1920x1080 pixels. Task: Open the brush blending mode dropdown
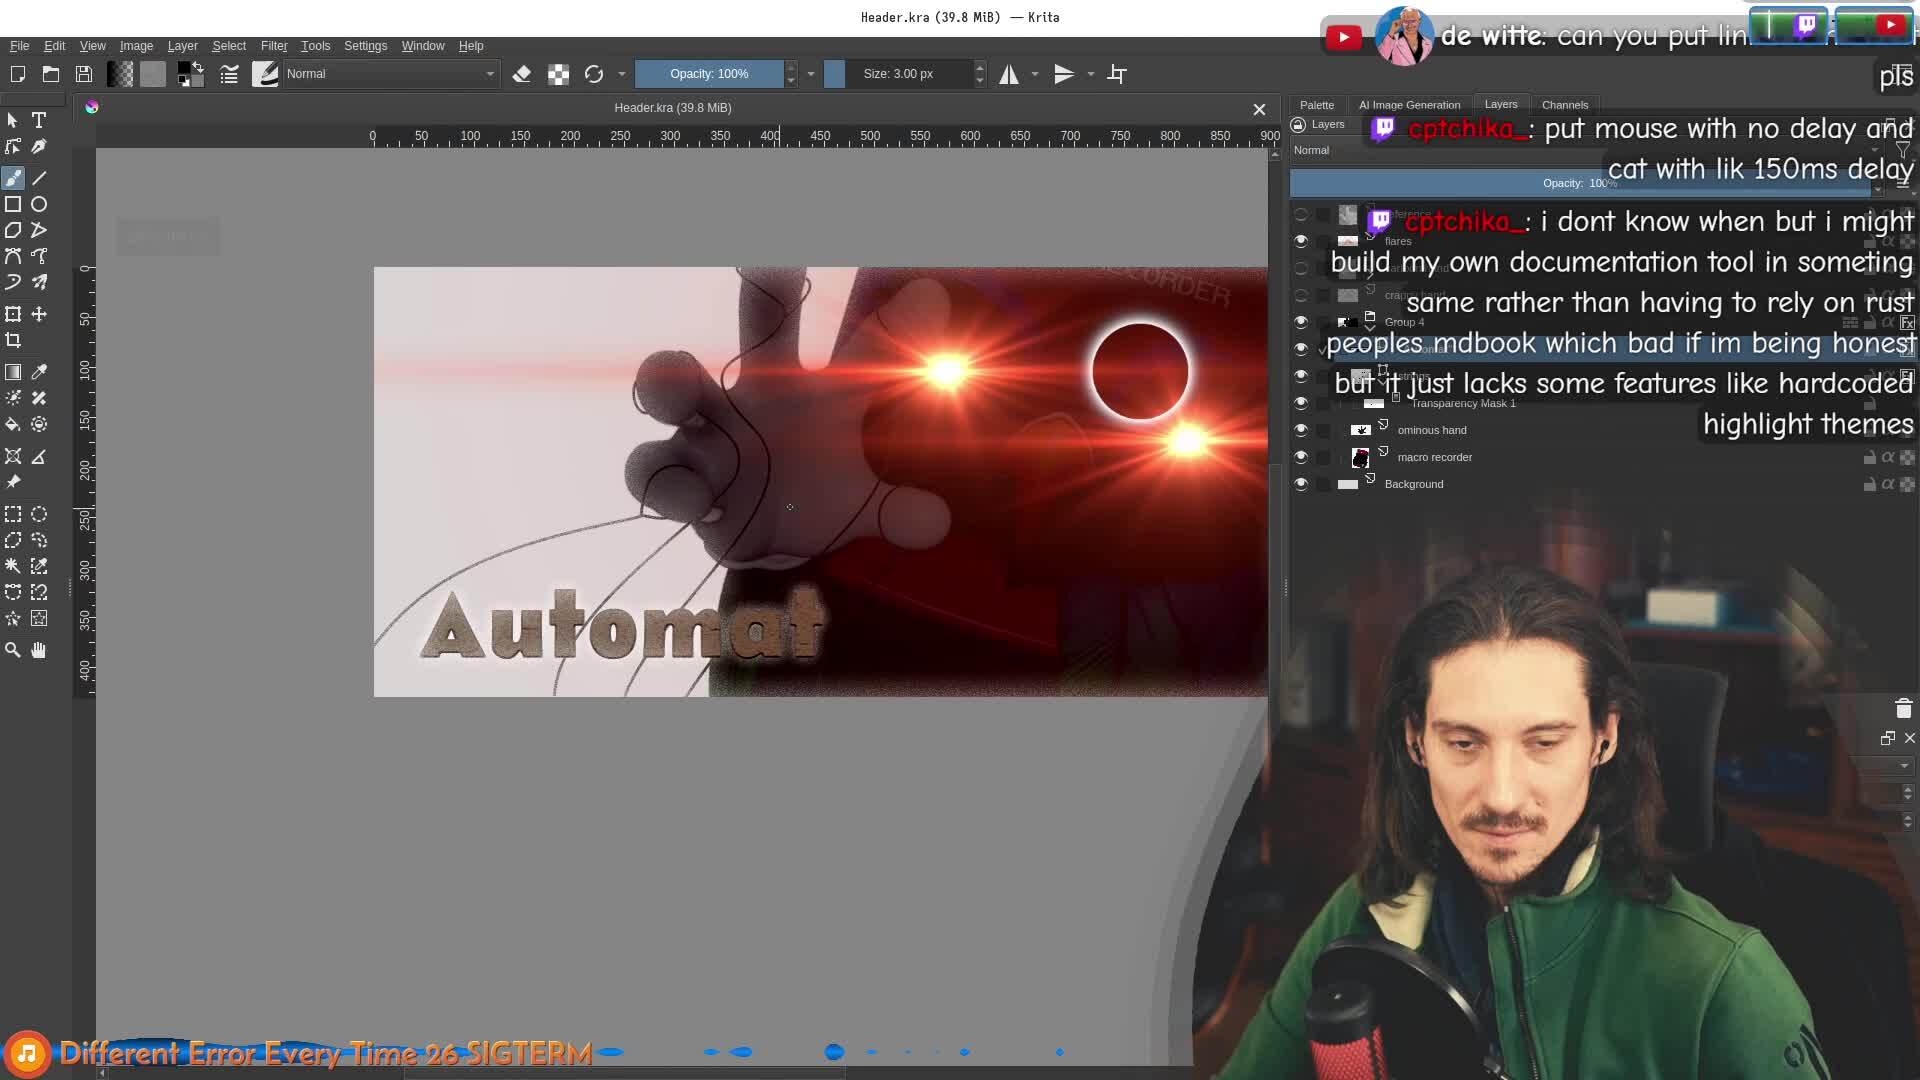390,74
